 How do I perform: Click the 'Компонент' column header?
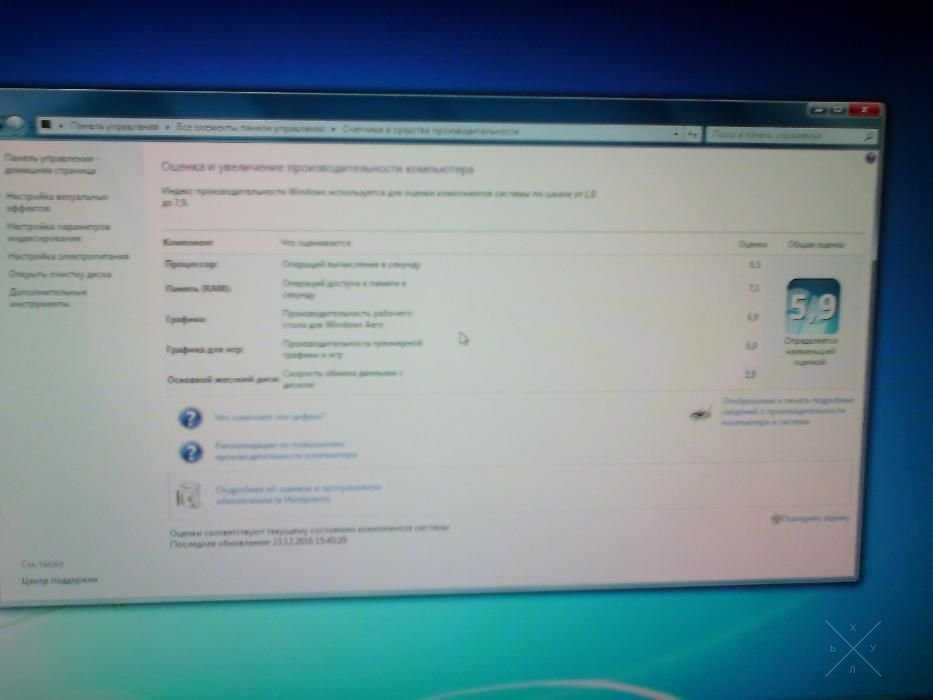pos(188,242)
